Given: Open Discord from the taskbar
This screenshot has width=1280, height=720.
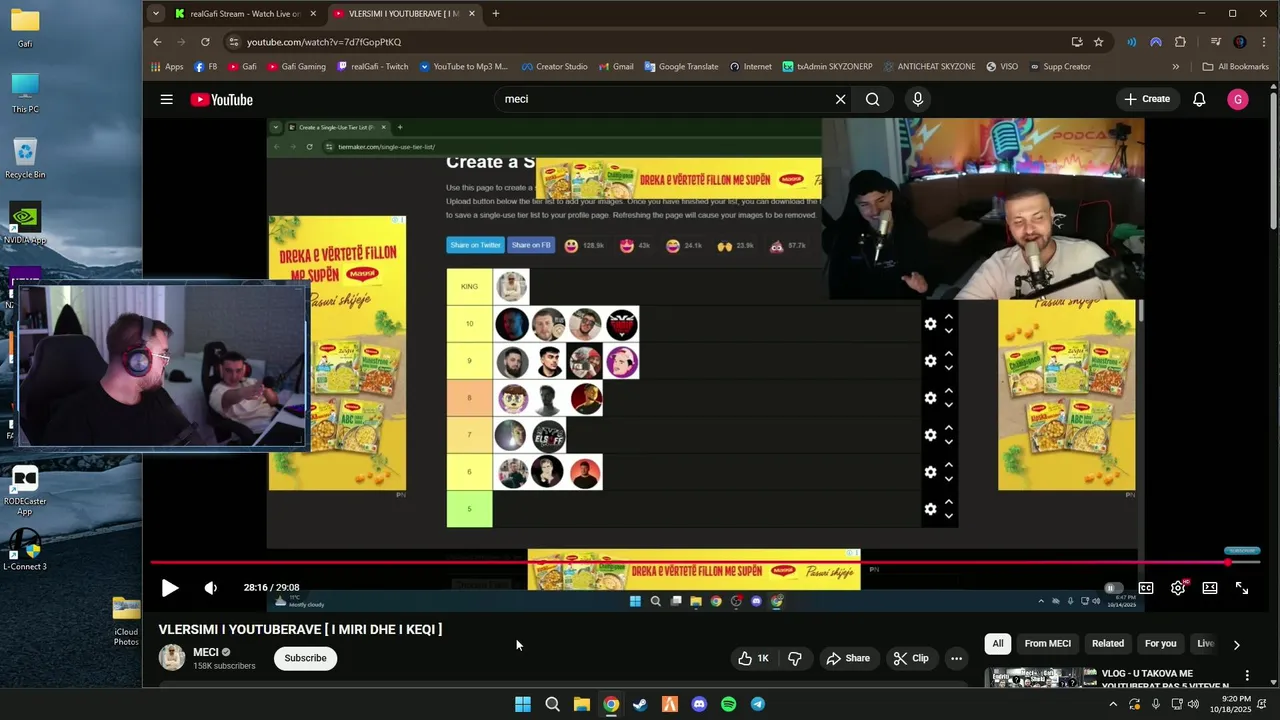Looking at the screenshot, I should click(699, 704).
